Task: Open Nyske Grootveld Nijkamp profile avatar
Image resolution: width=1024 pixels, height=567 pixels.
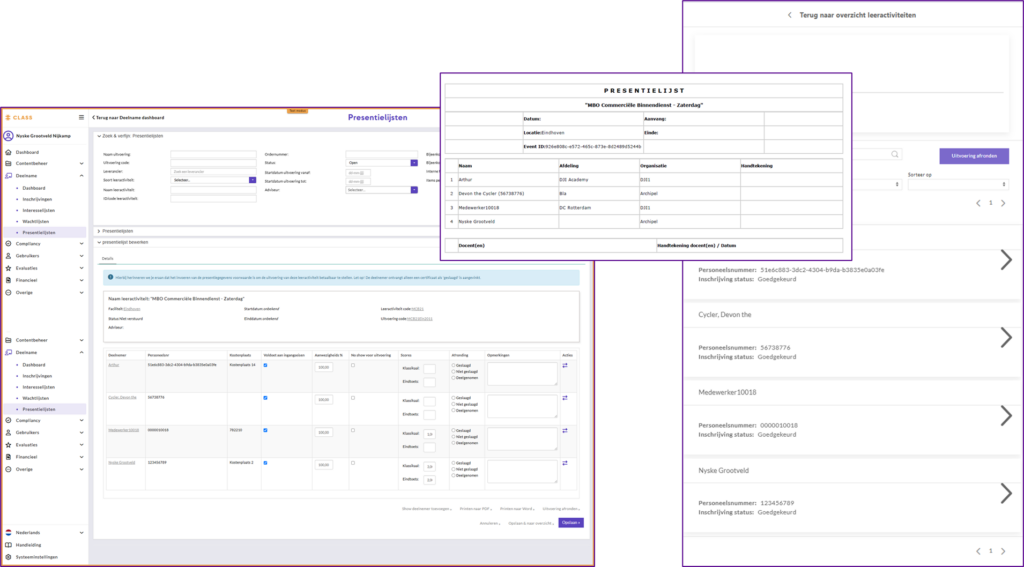Action: coord(9,136)
